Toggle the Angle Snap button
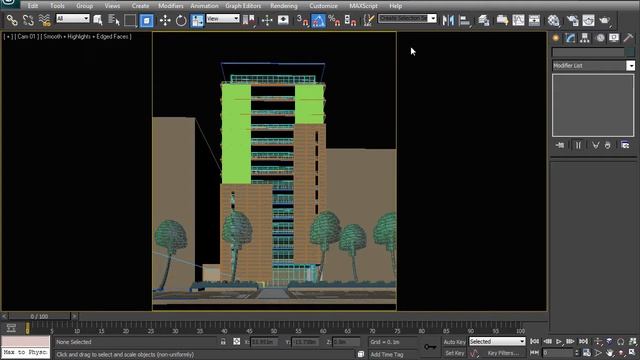This screenshot has height=360, width=640. coord(318,20)
